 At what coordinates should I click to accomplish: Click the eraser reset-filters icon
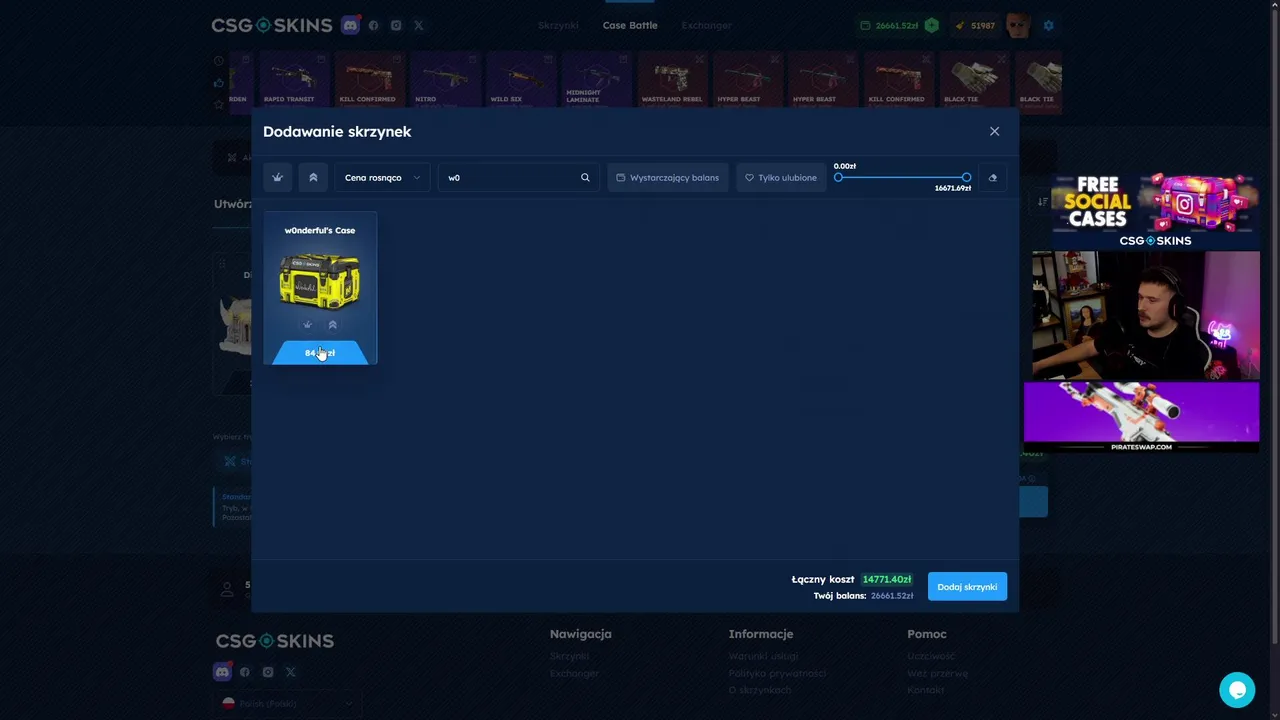(992, 178)
